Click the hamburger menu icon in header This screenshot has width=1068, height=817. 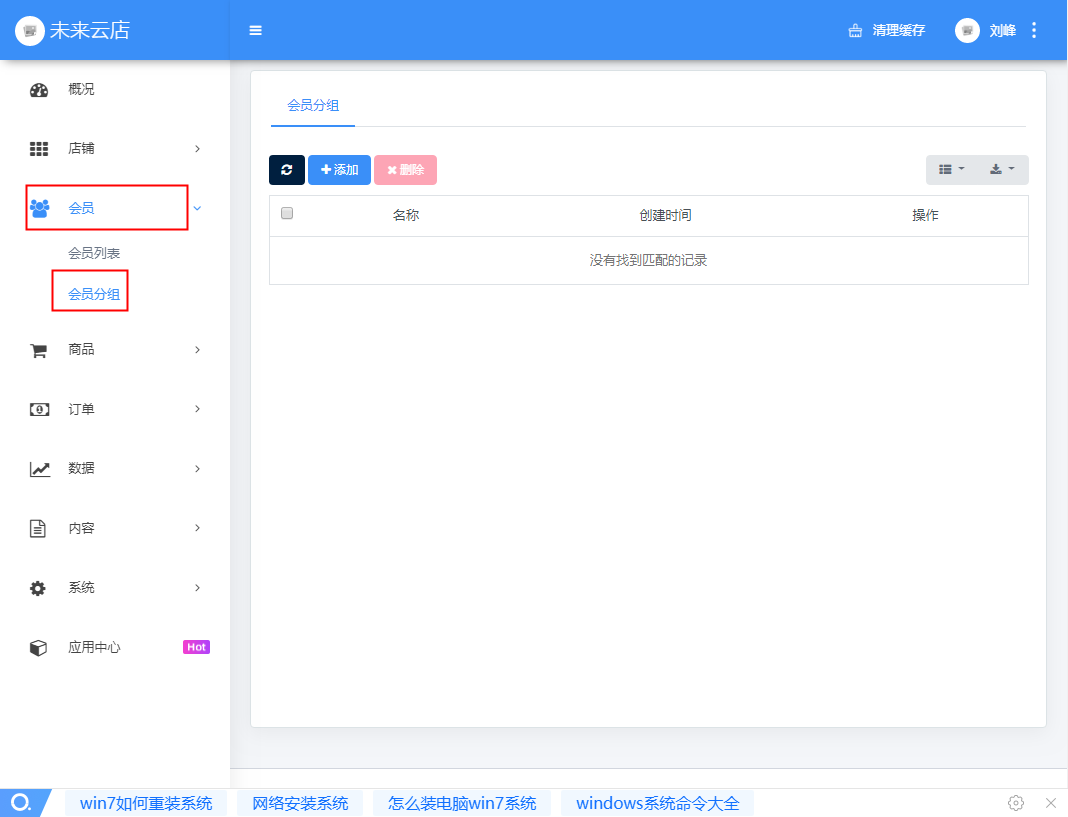[255, 30]
